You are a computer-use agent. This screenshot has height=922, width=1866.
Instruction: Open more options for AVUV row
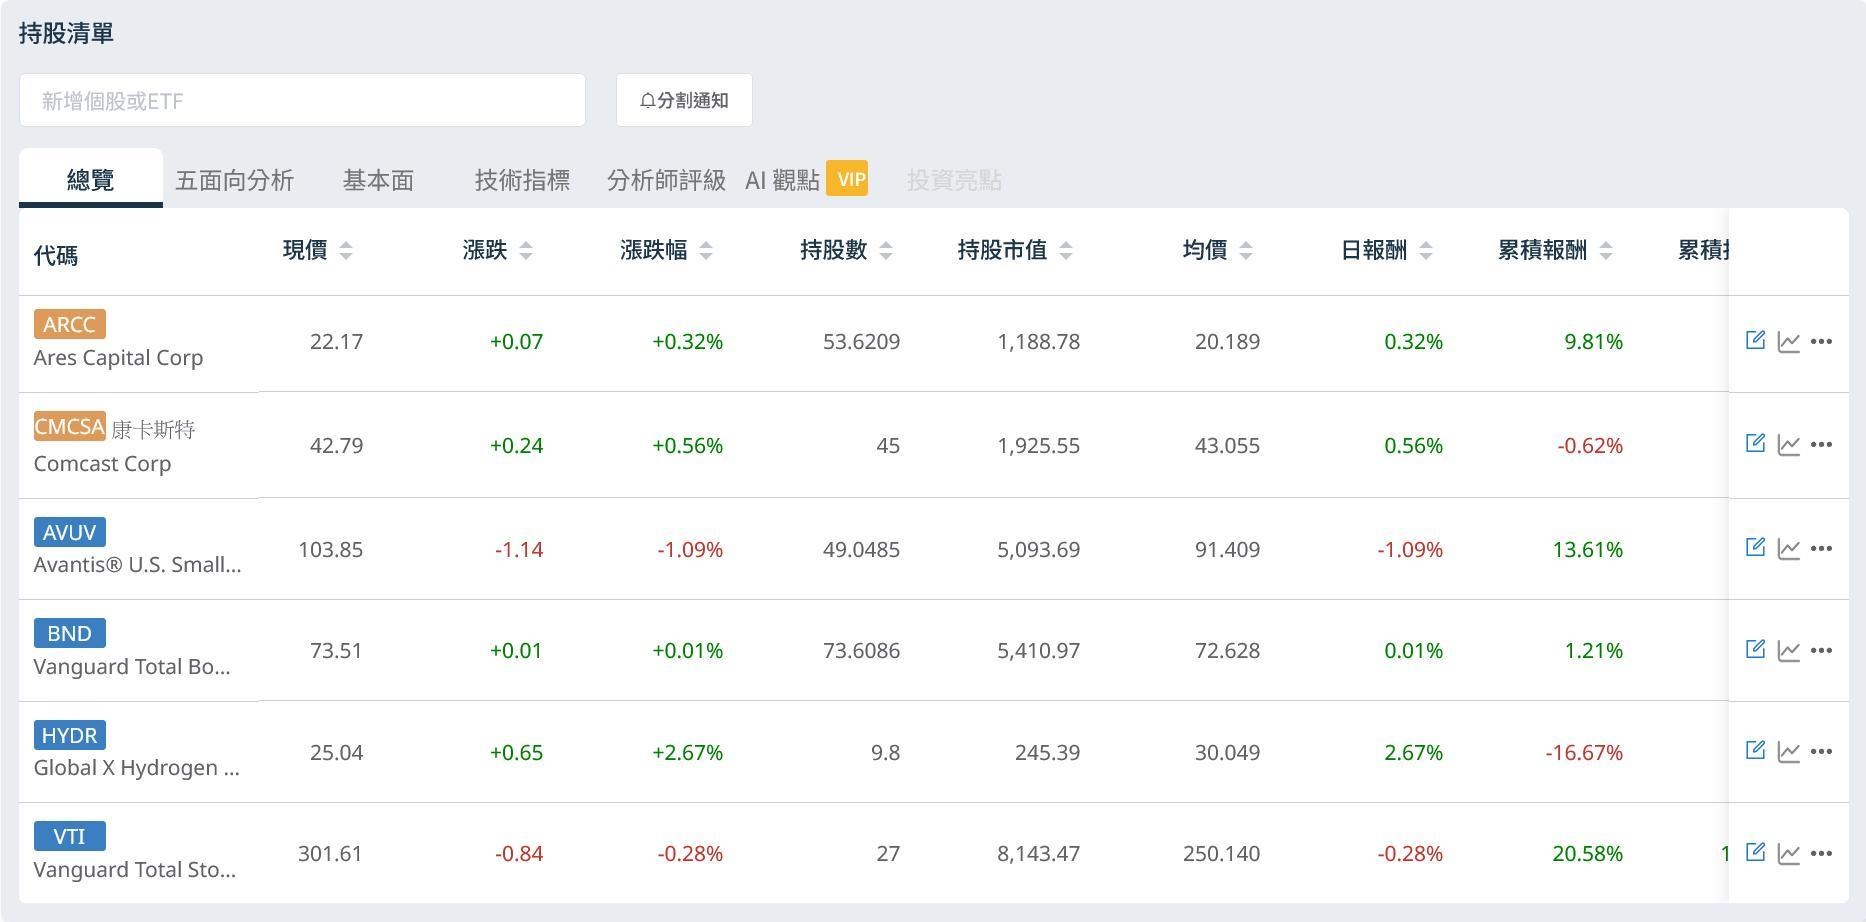(x=1821, y=549)
